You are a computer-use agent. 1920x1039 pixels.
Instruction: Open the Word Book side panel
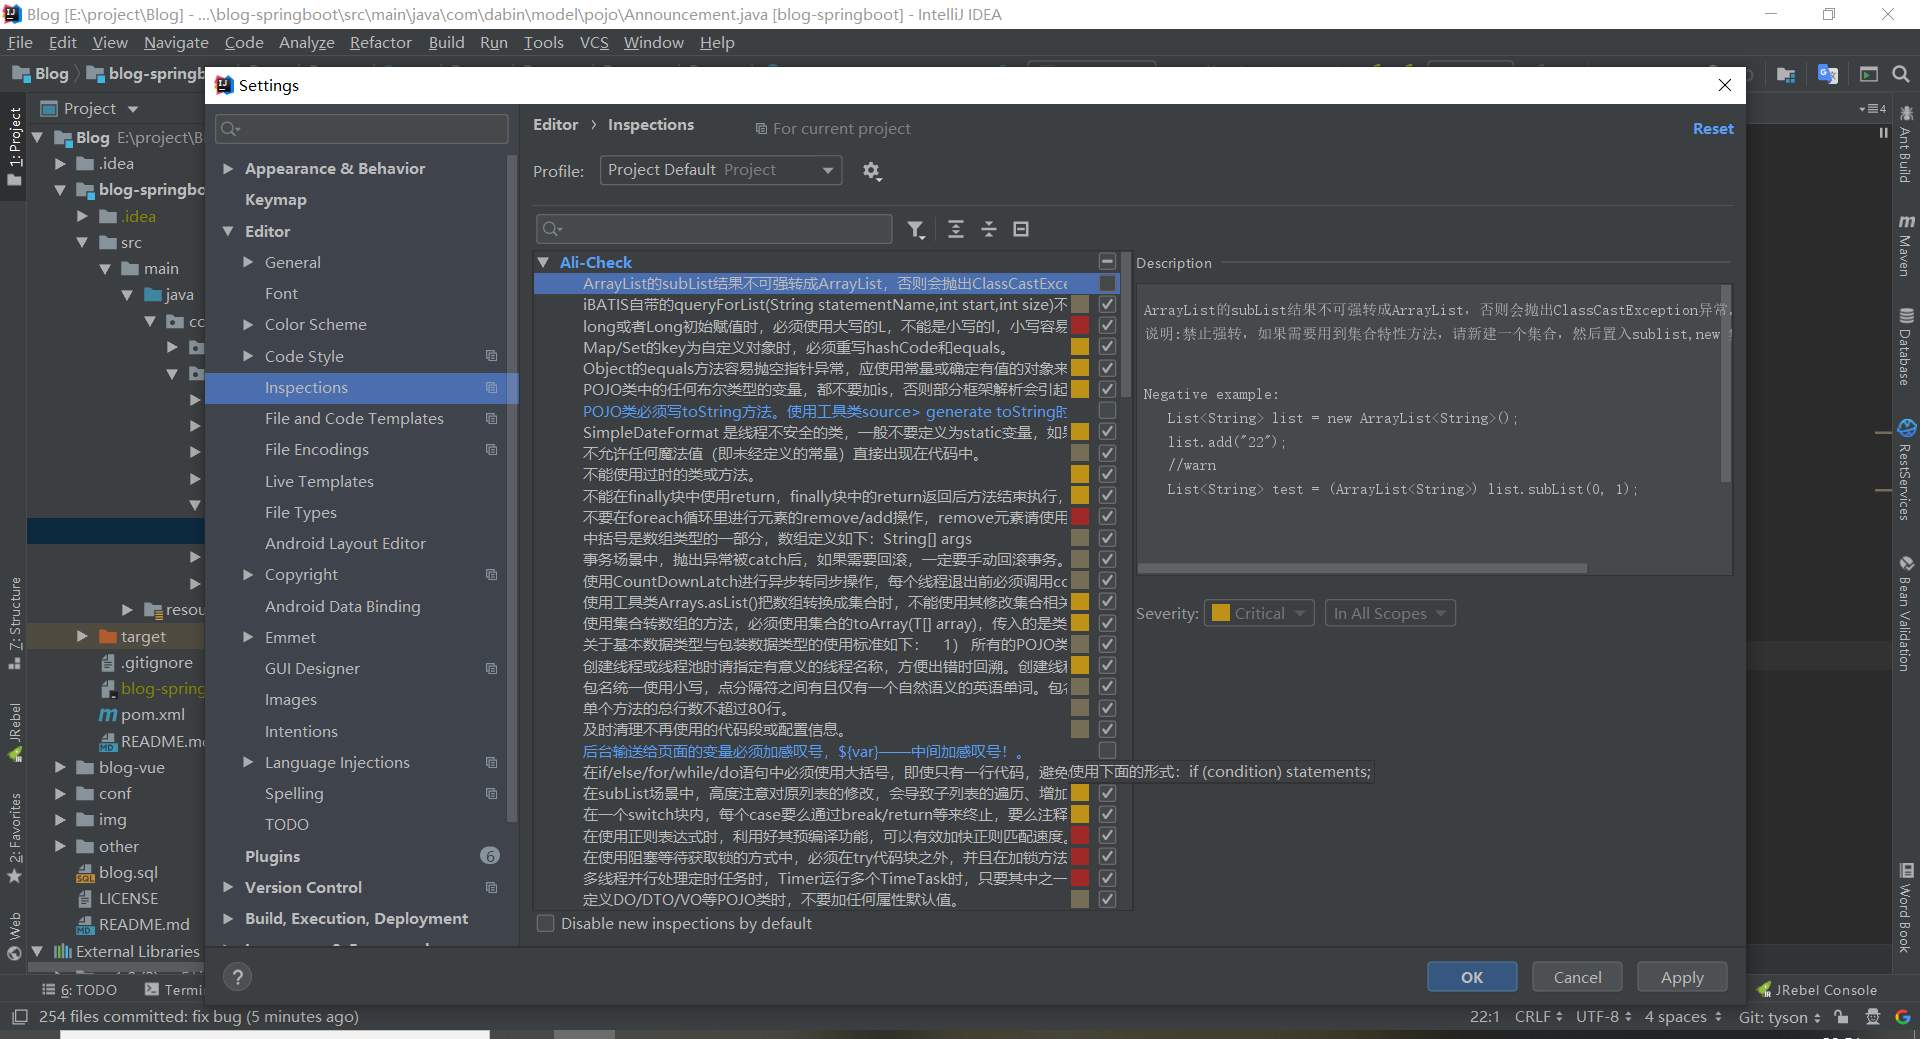point(1906,908)
